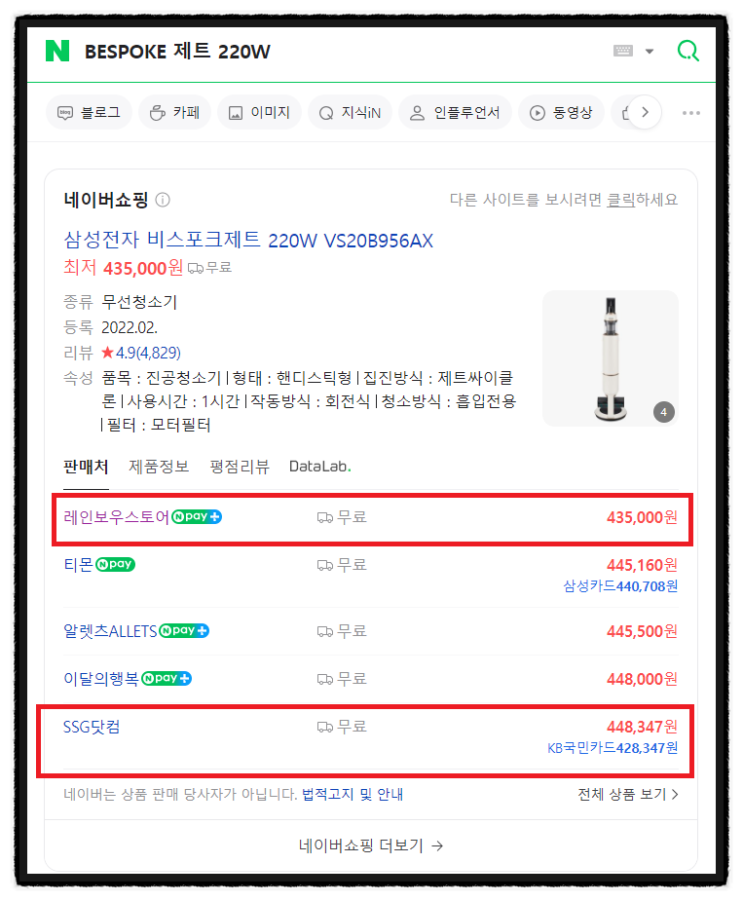Select the 카페 filter tab
This screenshot has width=743, height=901.
point(175,112)
